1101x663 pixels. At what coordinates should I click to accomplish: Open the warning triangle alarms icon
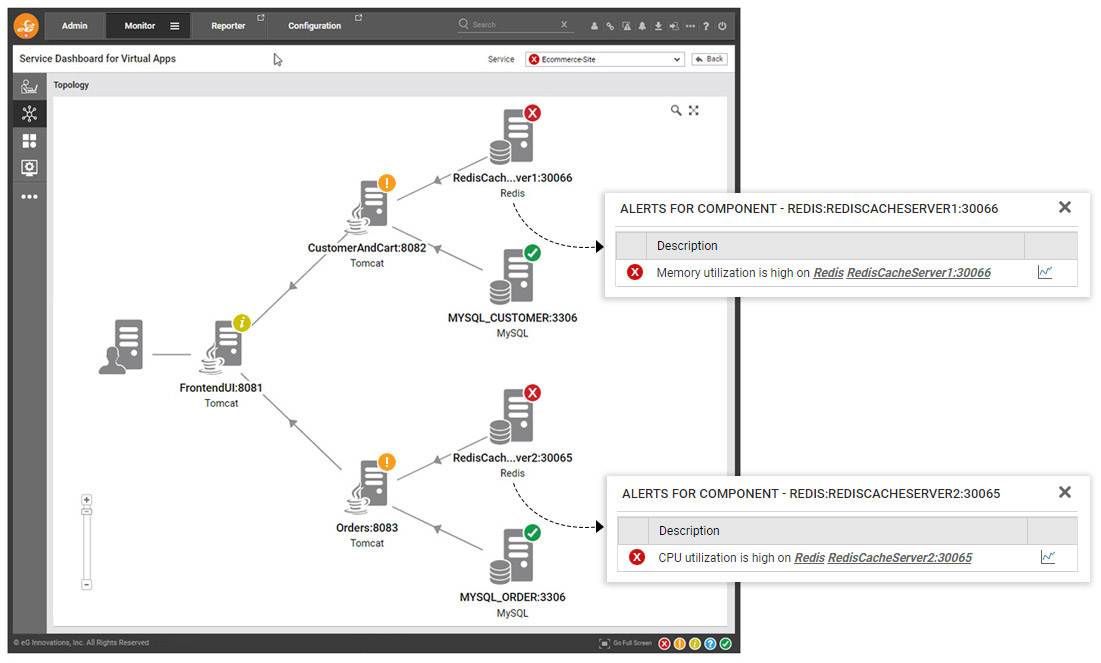[x=626, y=26]
